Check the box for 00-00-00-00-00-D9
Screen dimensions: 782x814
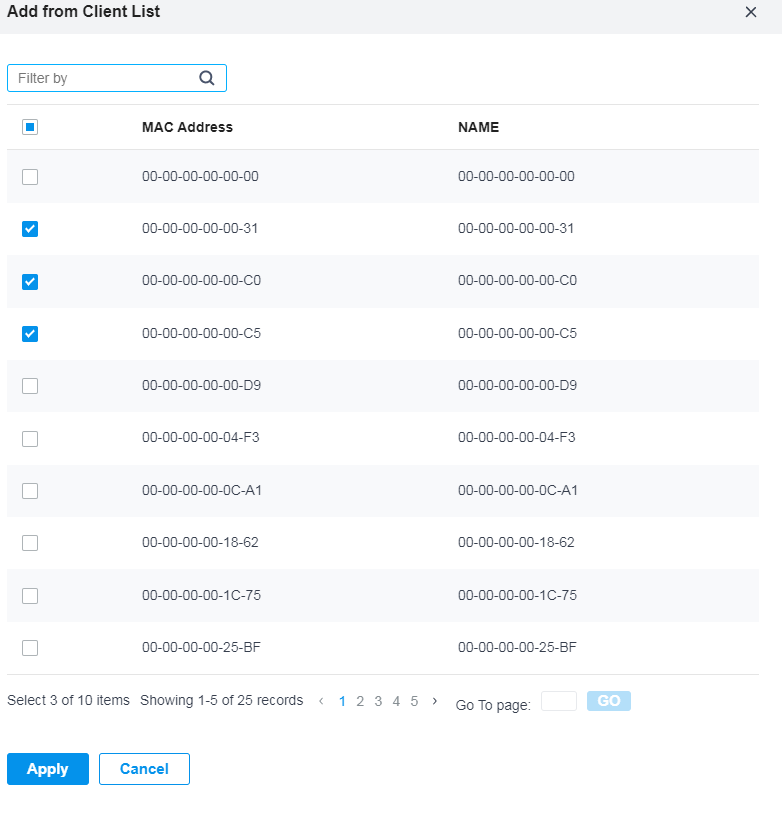coord(30,386)
